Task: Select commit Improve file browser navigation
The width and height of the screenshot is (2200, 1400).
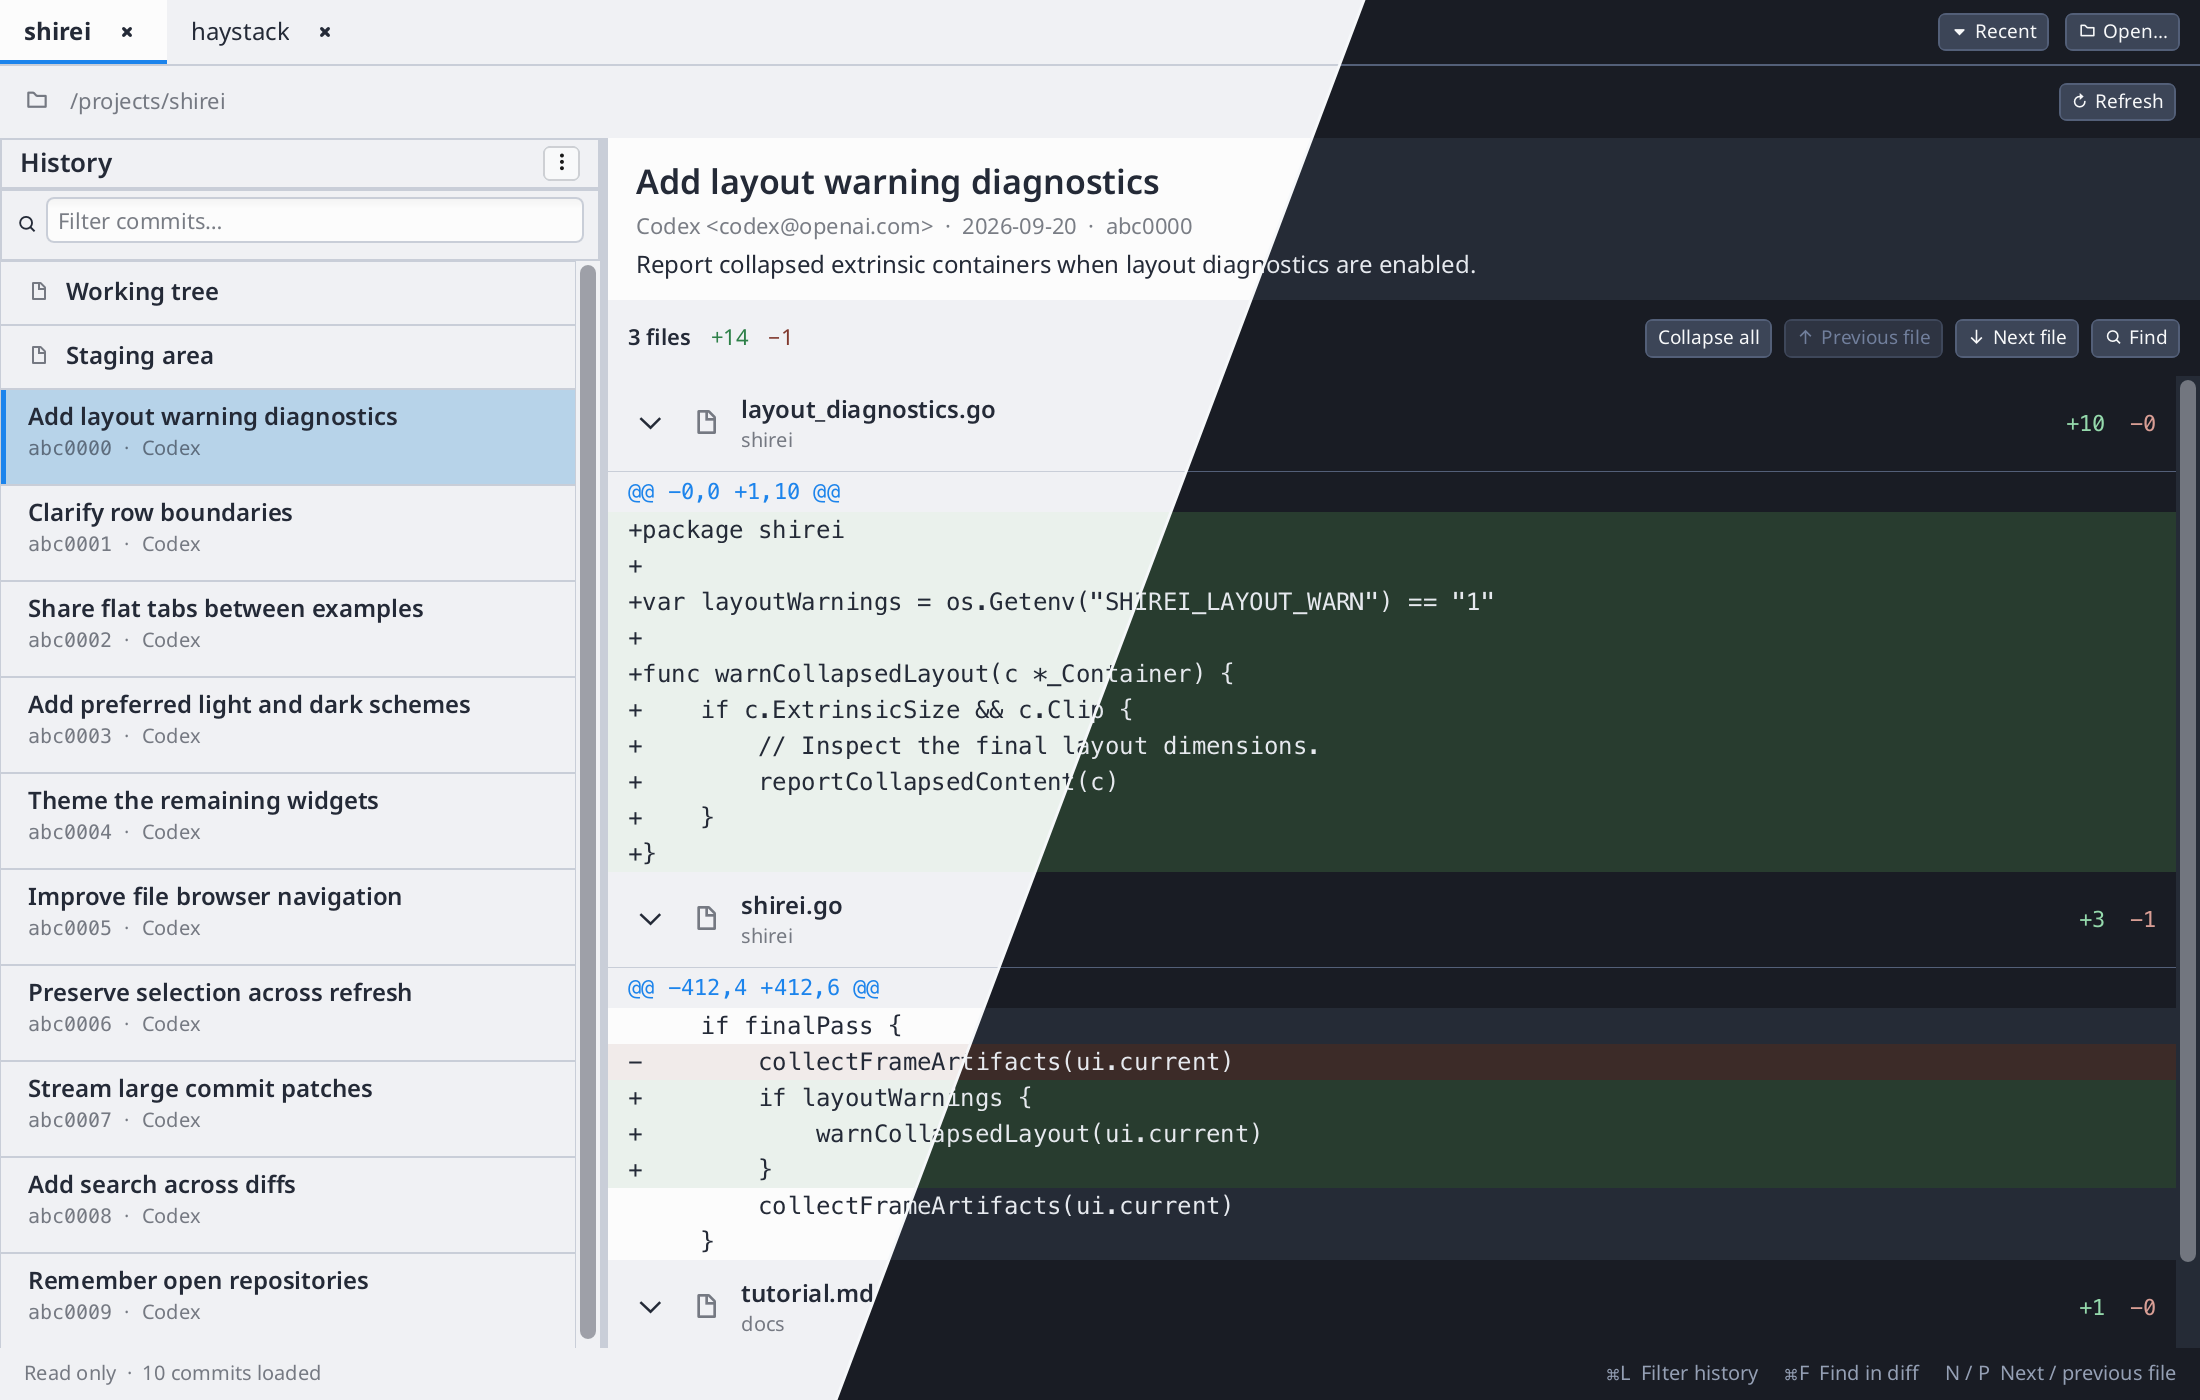Action: coord(288,917)
